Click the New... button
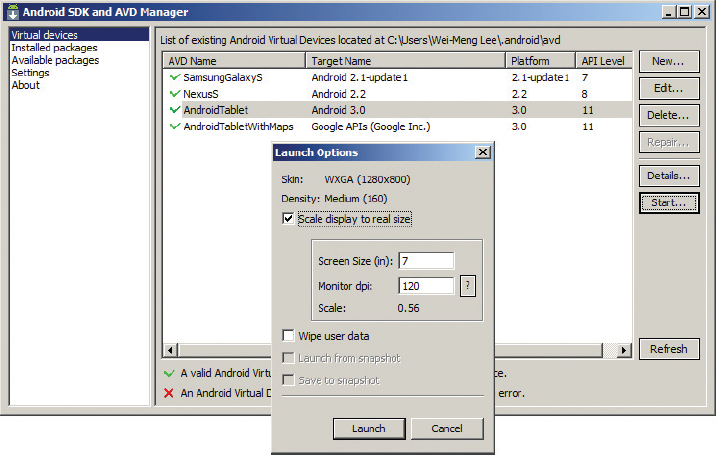This screenshot has height=455, width=716. click(669, 61)
